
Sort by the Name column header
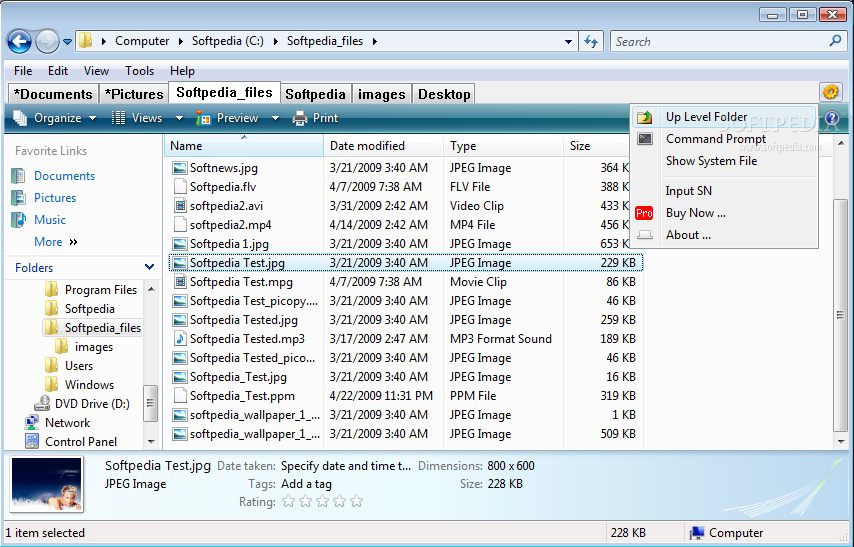click(x=243, y=146)
